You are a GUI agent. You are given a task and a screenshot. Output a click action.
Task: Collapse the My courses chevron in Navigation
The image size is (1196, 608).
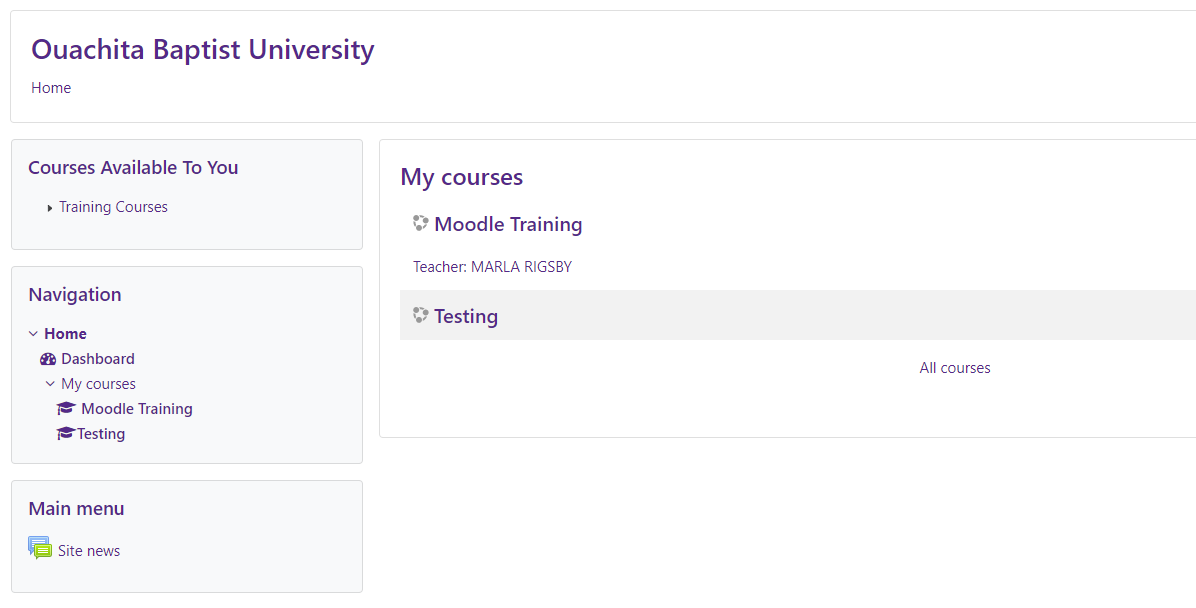click(x=50, y=384)
